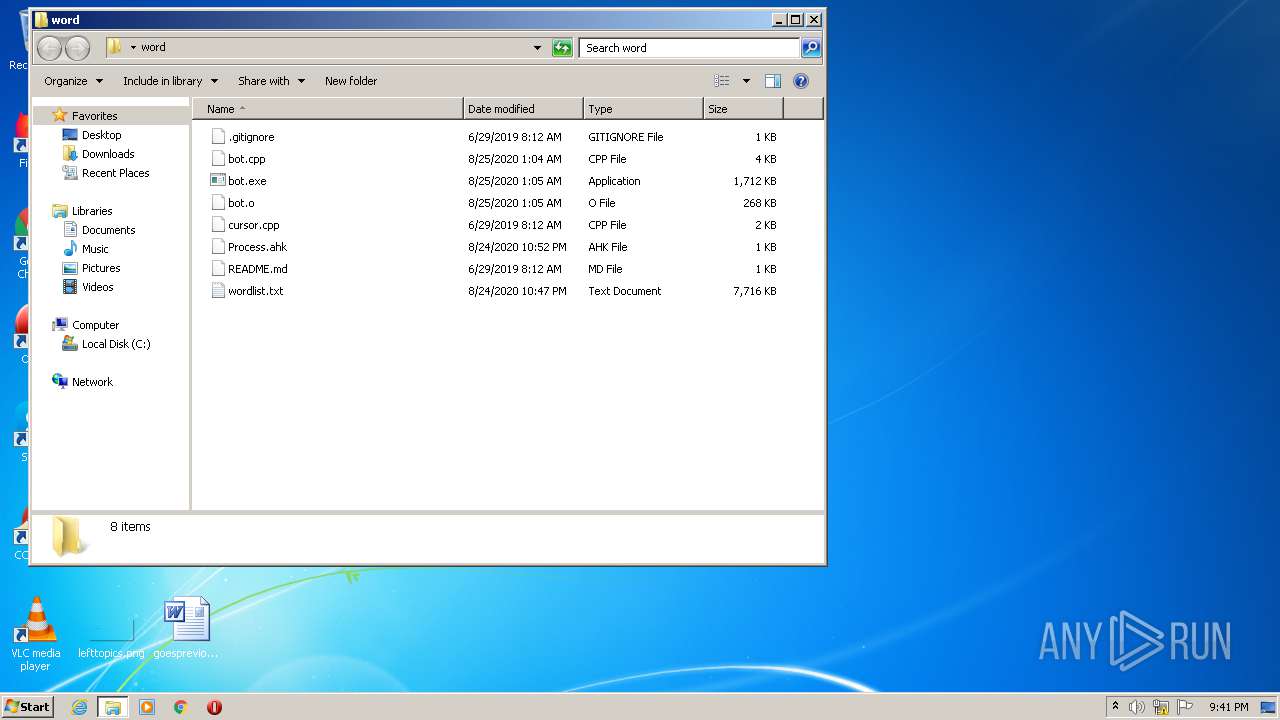Toggle the preview pane button

[x=772, y=81]
